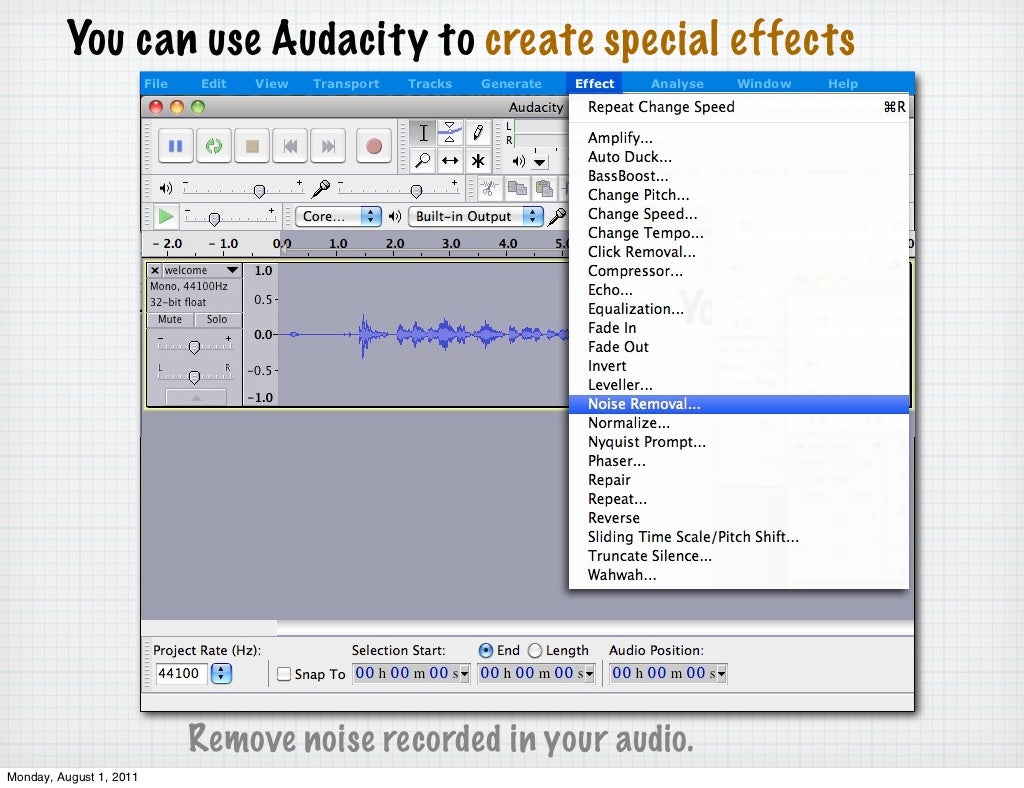Open the File menu
The height and width of the screenshot is (788, 1024).
tap(156, 84)
